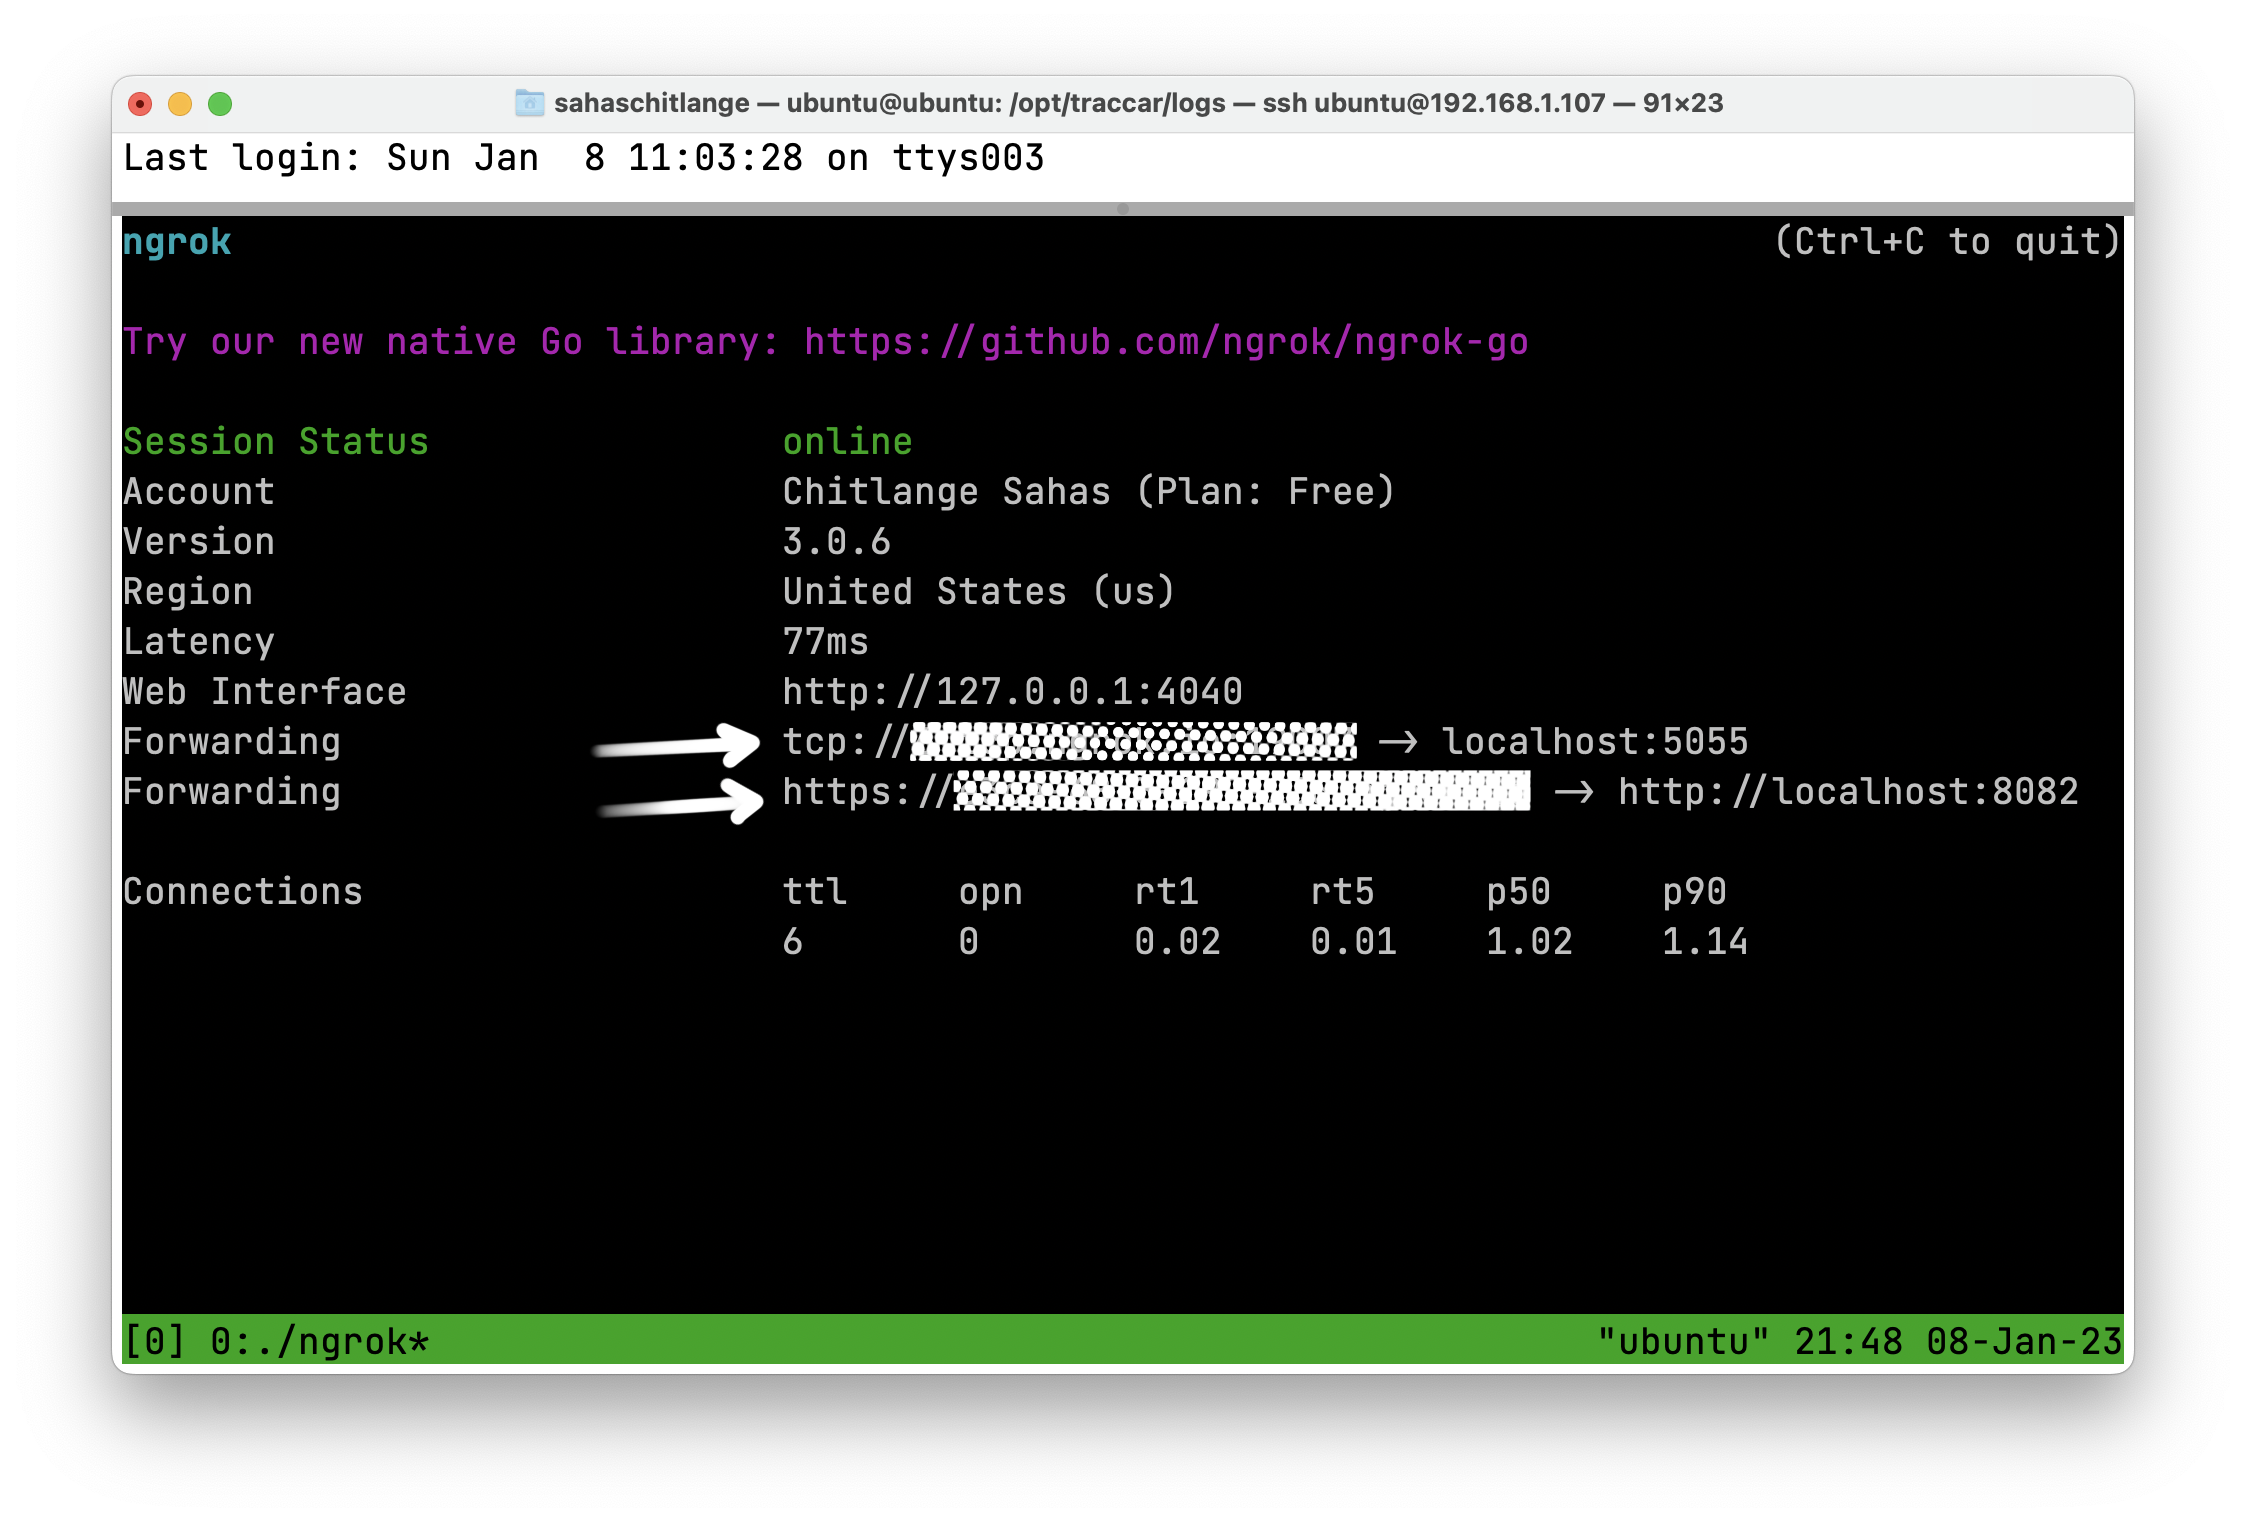
Task: Click the green fullscreen window button
Action: pyautogui.click(x=220, y=104)
